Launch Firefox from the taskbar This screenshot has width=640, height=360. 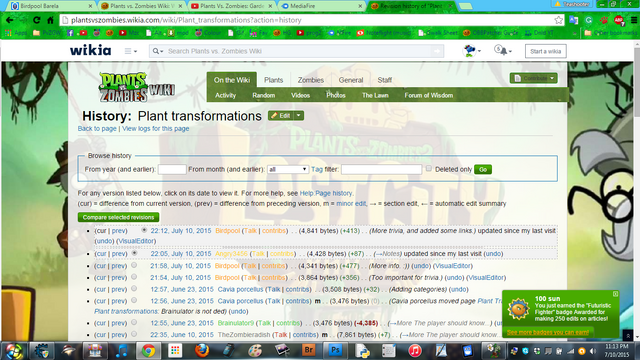click(202, 351)
